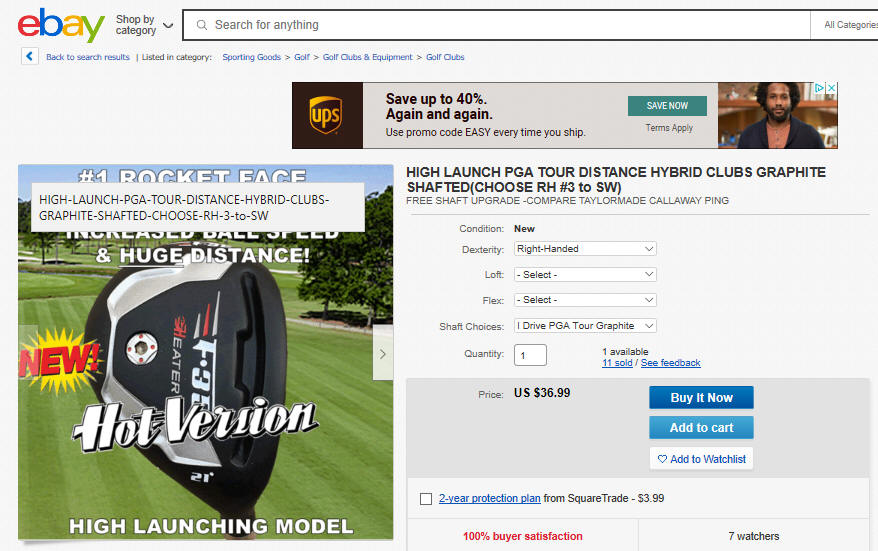Open the Sporting Goods breadcrumb
The height and width of the screenshot is (551, 878).
click(251, 57)
